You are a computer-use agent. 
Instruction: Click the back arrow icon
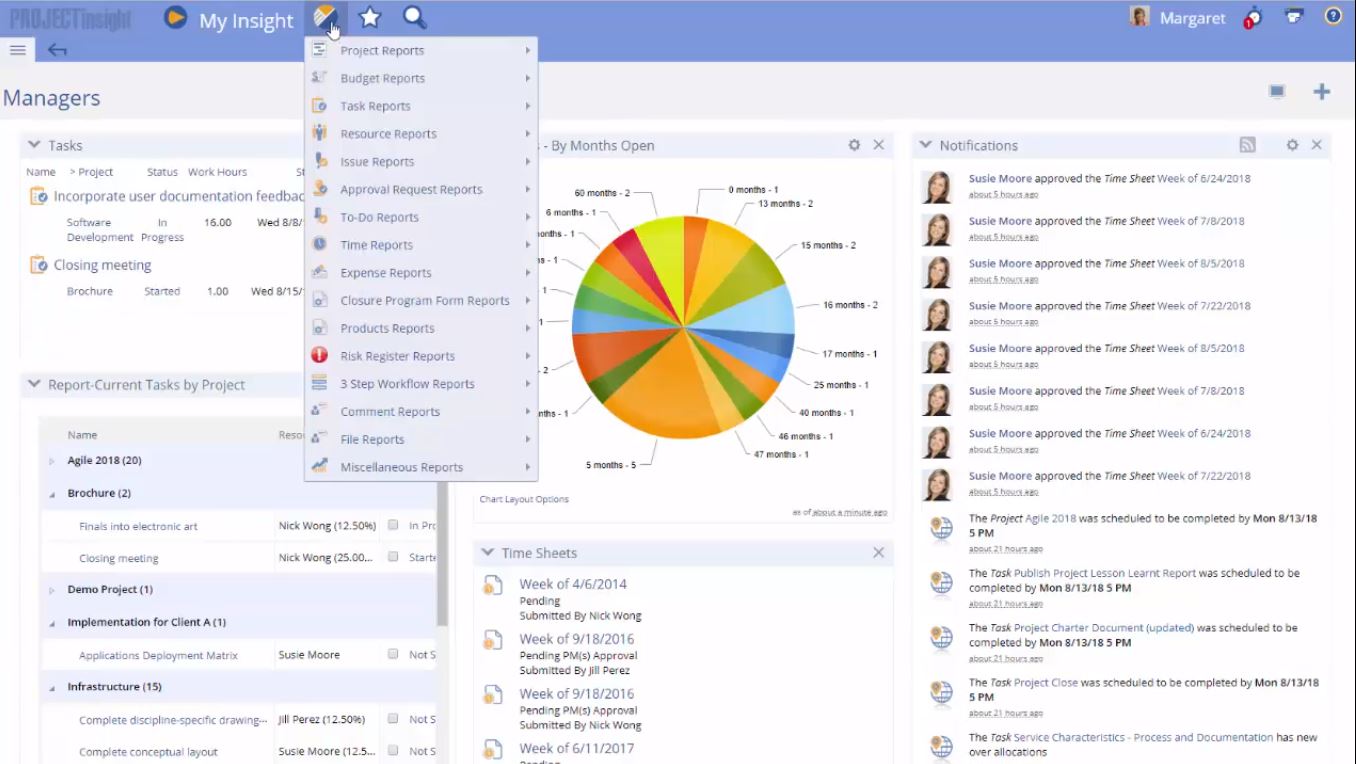tap(57, 50)
